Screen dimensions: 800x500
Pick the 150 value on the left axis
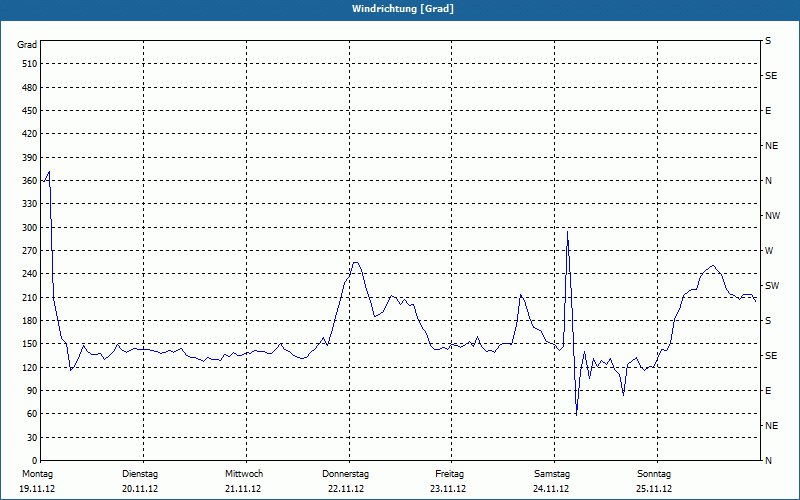pos(30,343)
